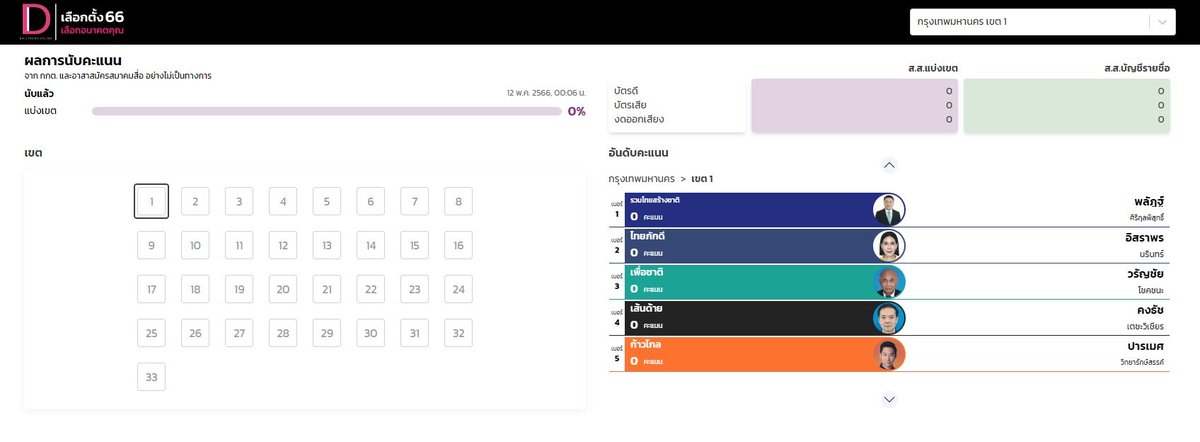1200x442 pixels.
Task: Select district 18 box
Action: pyautogui.click(x=195, y=289)
